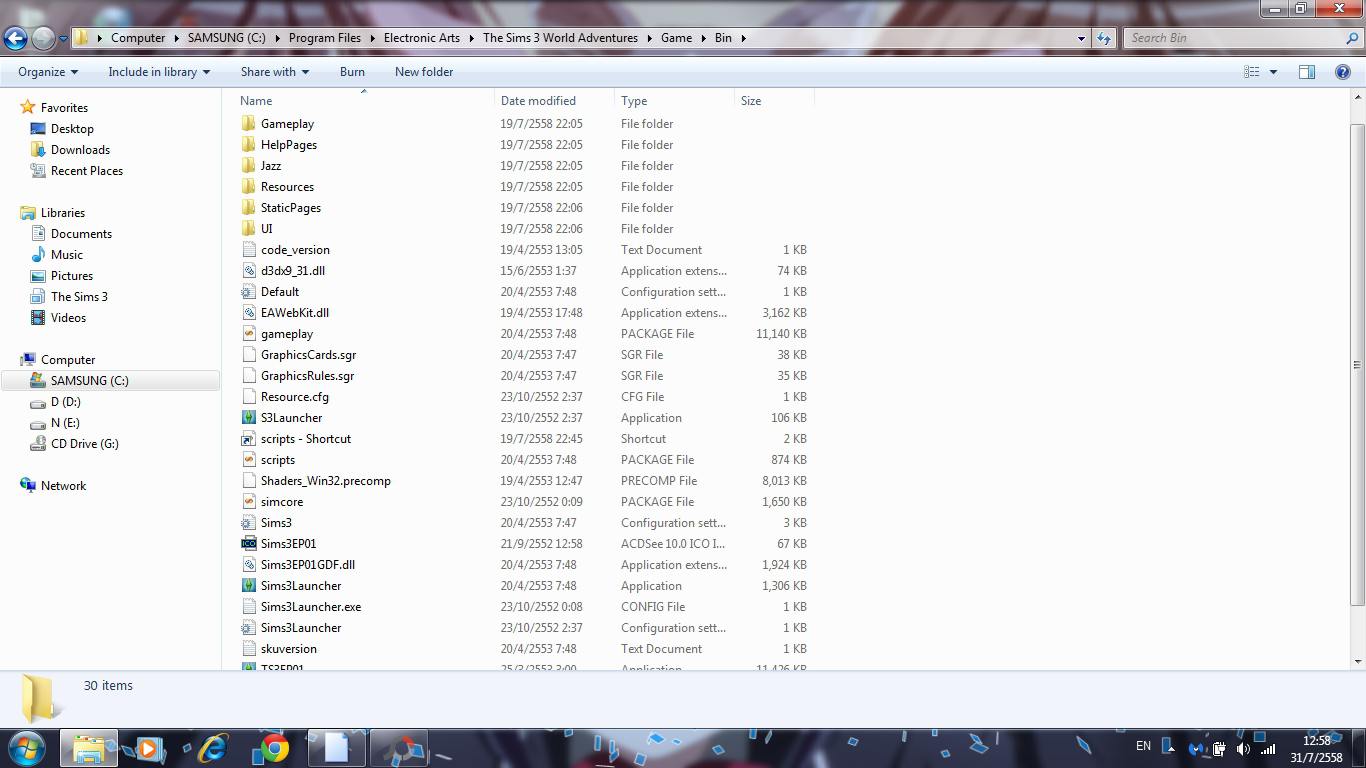1366x768 pixels.
Task: Open Internet Explorer from the taskbar
Action: 212,748
